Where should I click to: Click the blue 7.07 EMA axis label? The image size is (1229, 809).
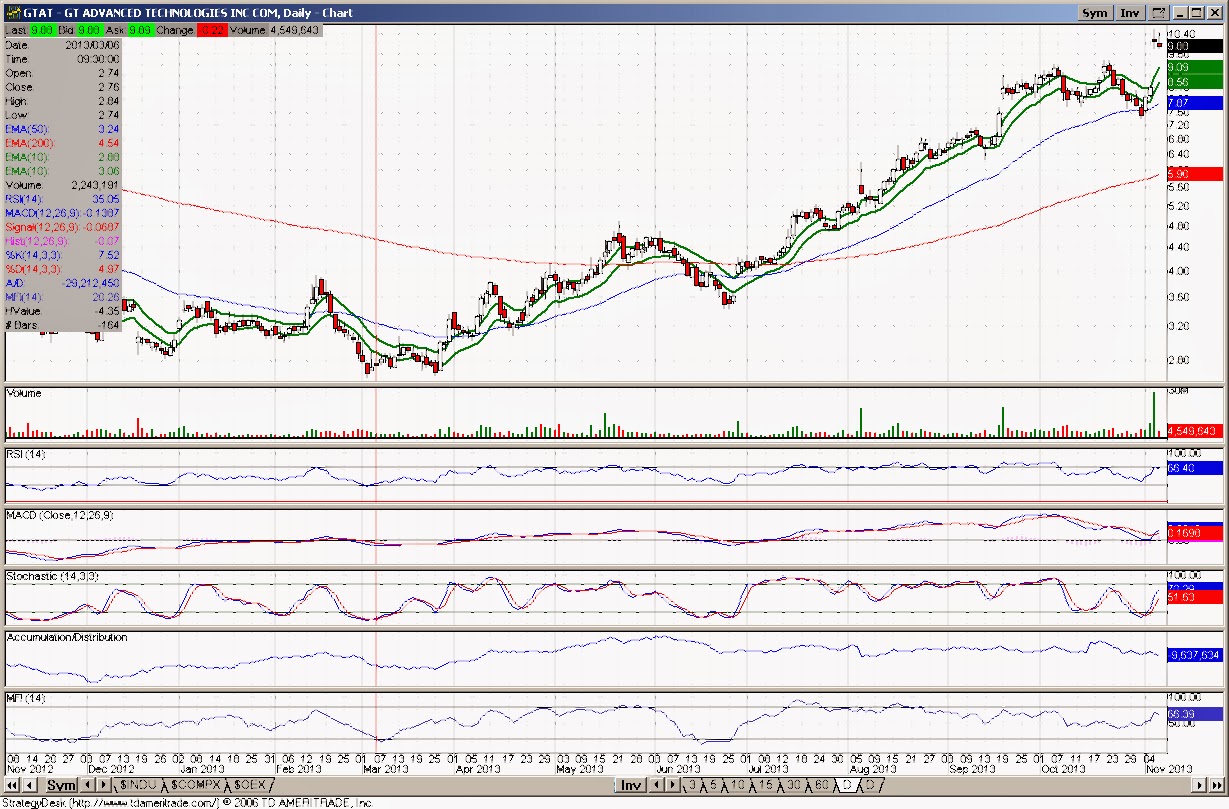click(1196, 103)
